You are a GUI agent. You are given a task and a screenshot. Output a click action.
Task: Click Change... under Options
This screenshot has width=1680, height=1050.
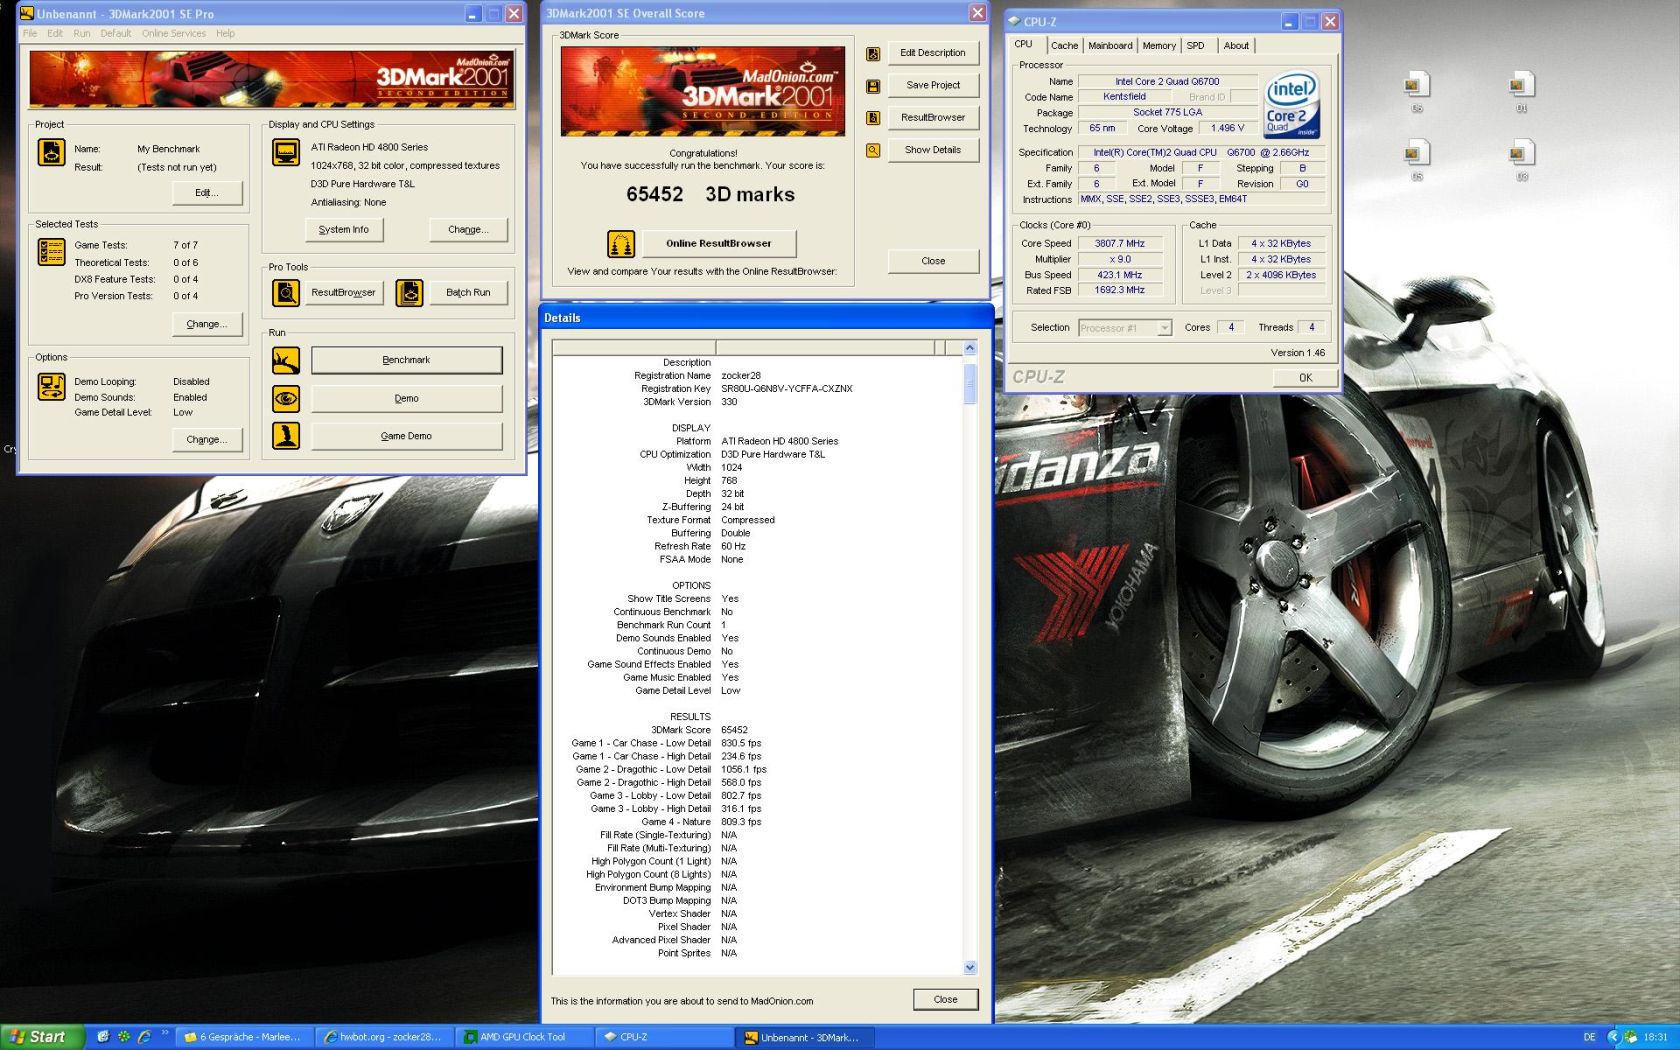click(207, 440)
